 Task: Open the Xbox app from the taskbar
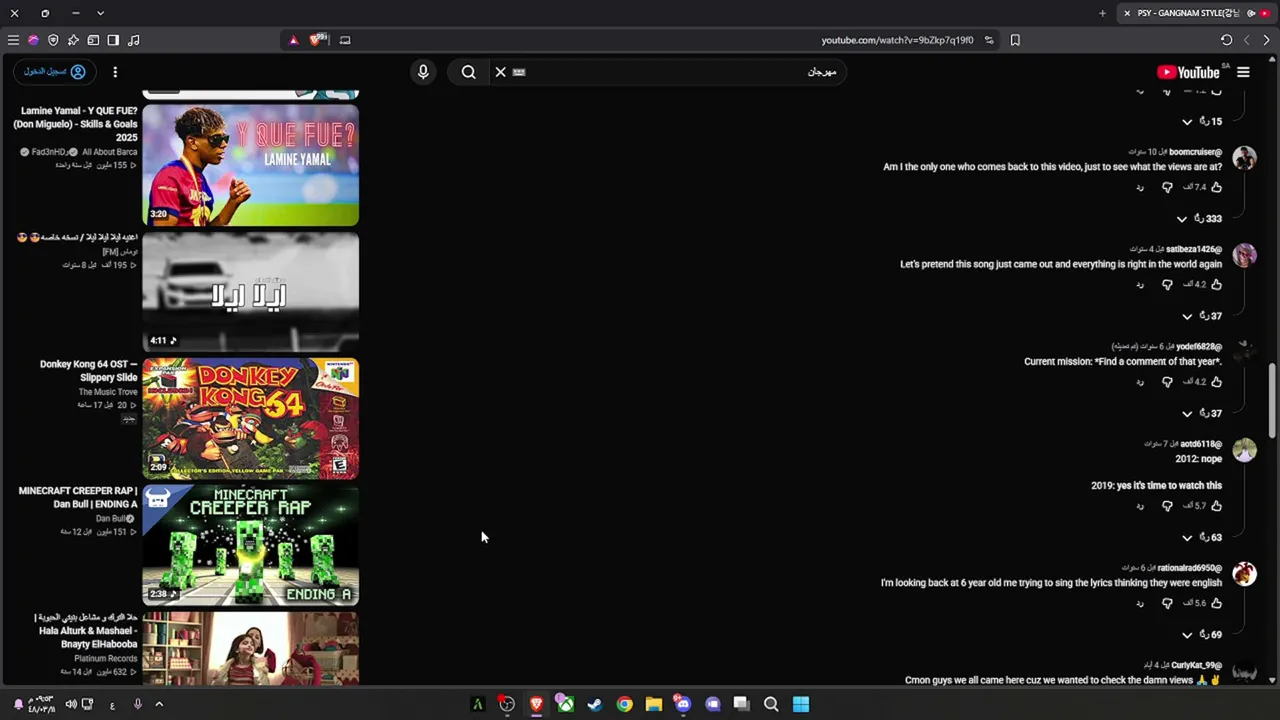pos(565,704)
